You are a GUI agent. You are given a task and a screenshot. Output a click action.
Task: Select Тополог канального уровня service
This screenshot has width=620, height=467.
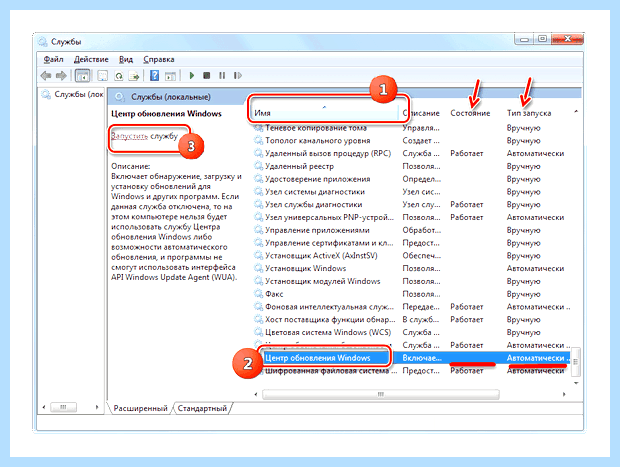pos(318,140)
